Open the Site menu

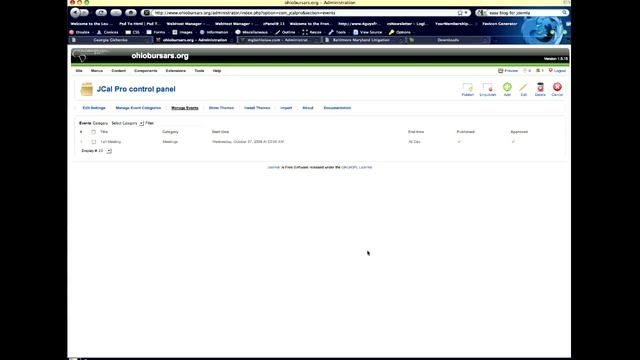pyautogui.click(x=79, y=71)
